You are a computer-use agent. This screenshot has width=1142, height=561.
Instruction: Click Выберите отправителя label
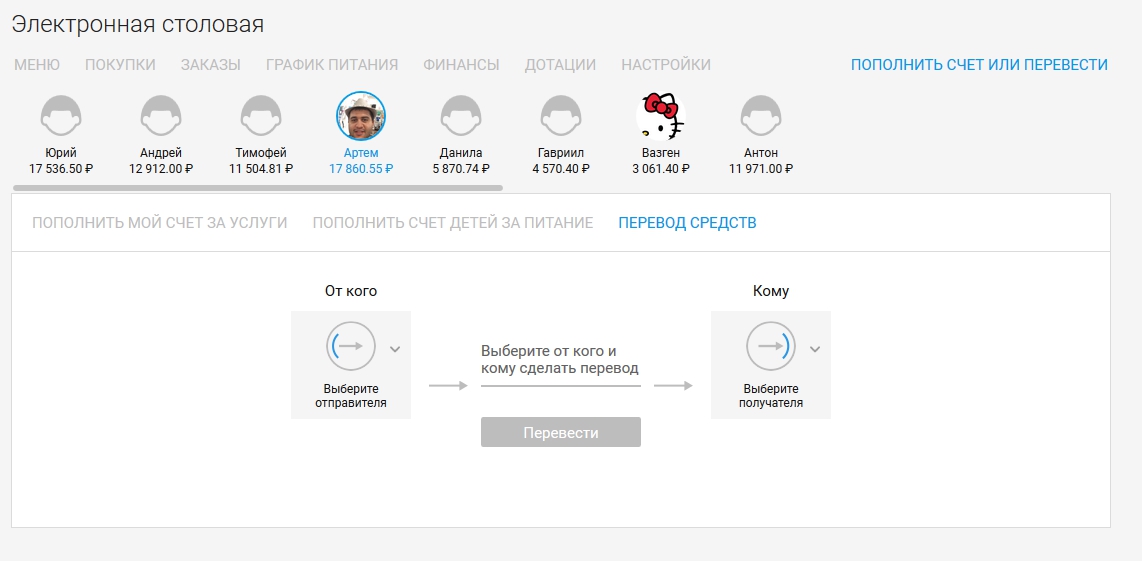(x=351, y=396)
